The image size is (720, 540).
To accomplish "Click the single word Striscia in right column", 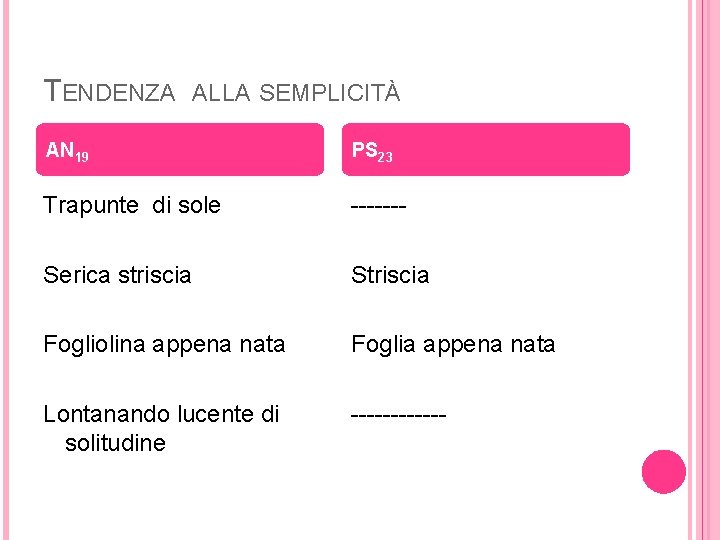I will click(390, 275).
